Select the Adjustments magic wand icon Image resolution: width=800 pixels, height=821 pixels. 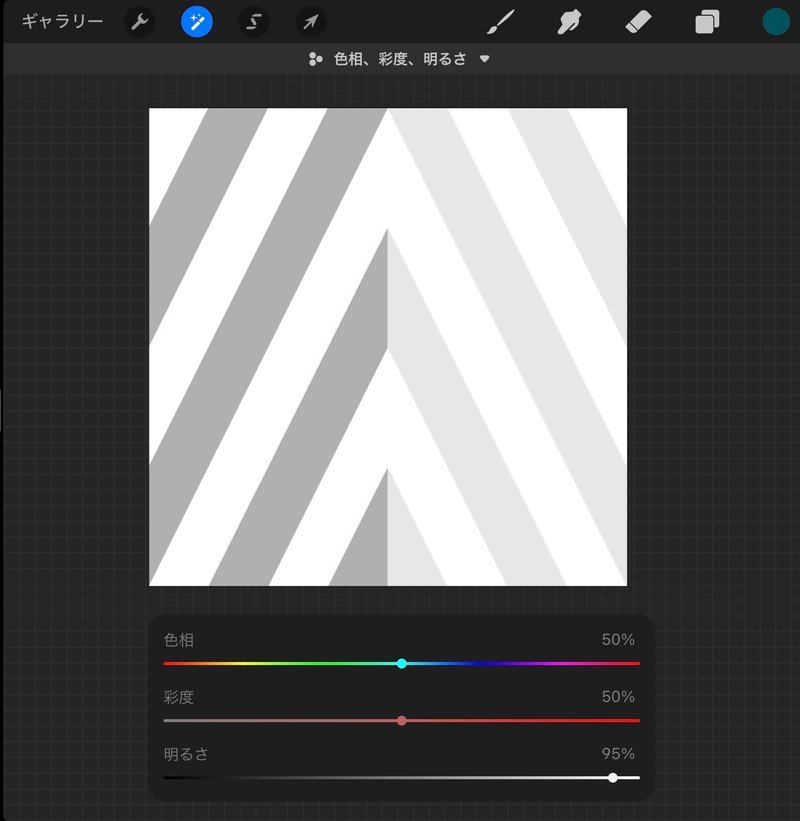point(196,22)
